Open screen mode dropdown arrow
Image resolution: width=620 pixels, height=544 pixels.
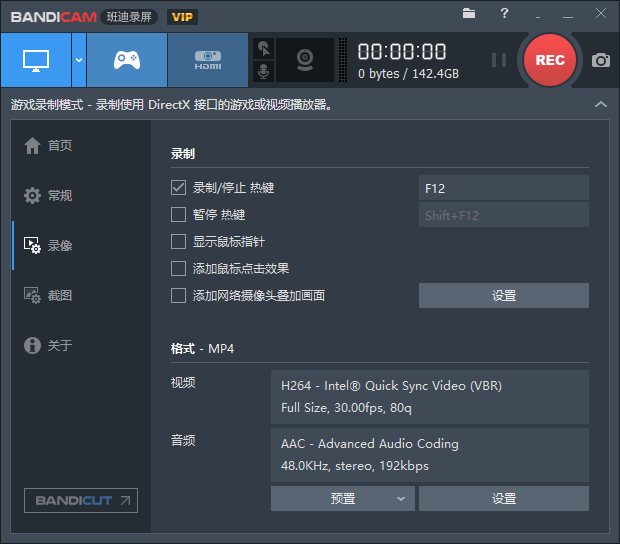pos(79,60)
